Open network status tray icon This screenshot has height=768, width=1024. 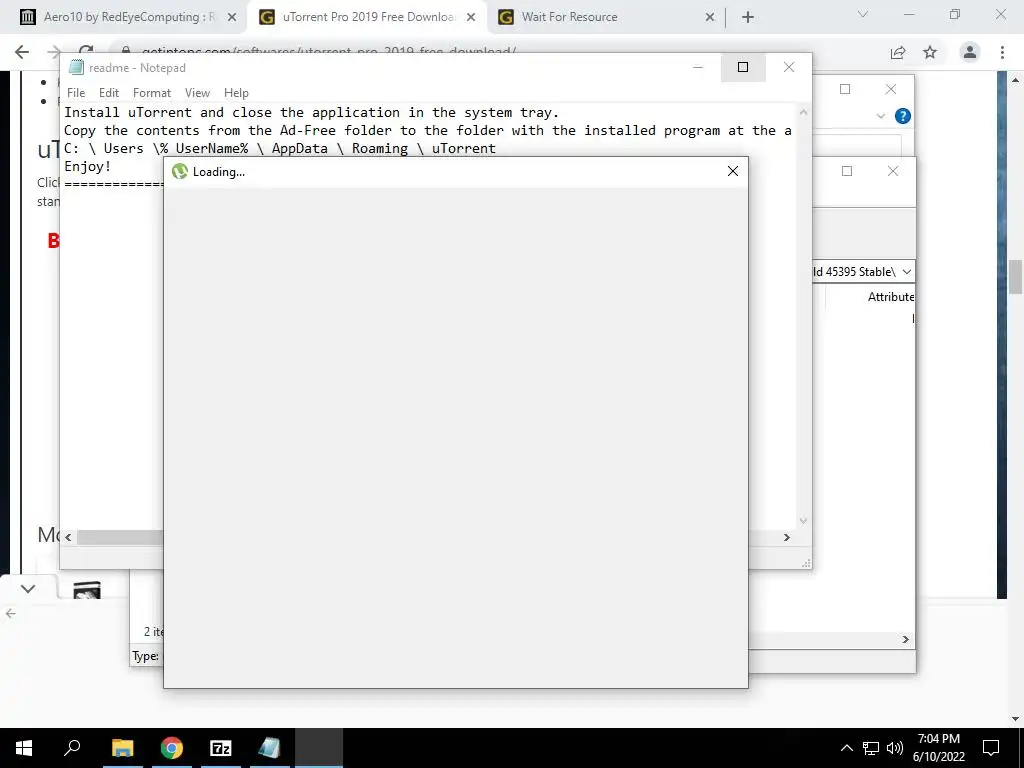pos(871,748)
